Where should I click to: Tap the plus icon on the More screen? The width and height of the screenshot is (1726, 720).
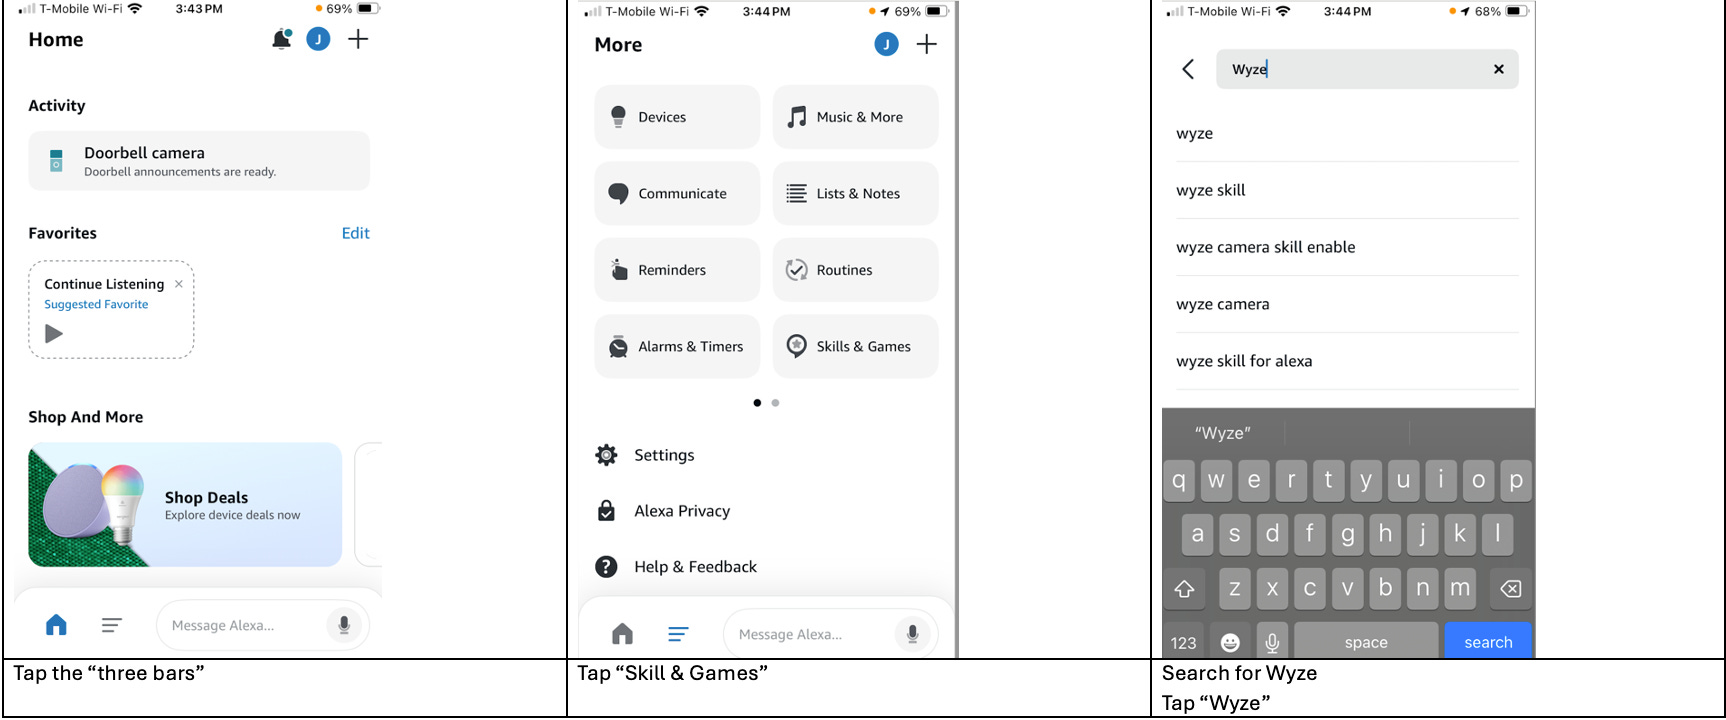[x=927, y=44]
